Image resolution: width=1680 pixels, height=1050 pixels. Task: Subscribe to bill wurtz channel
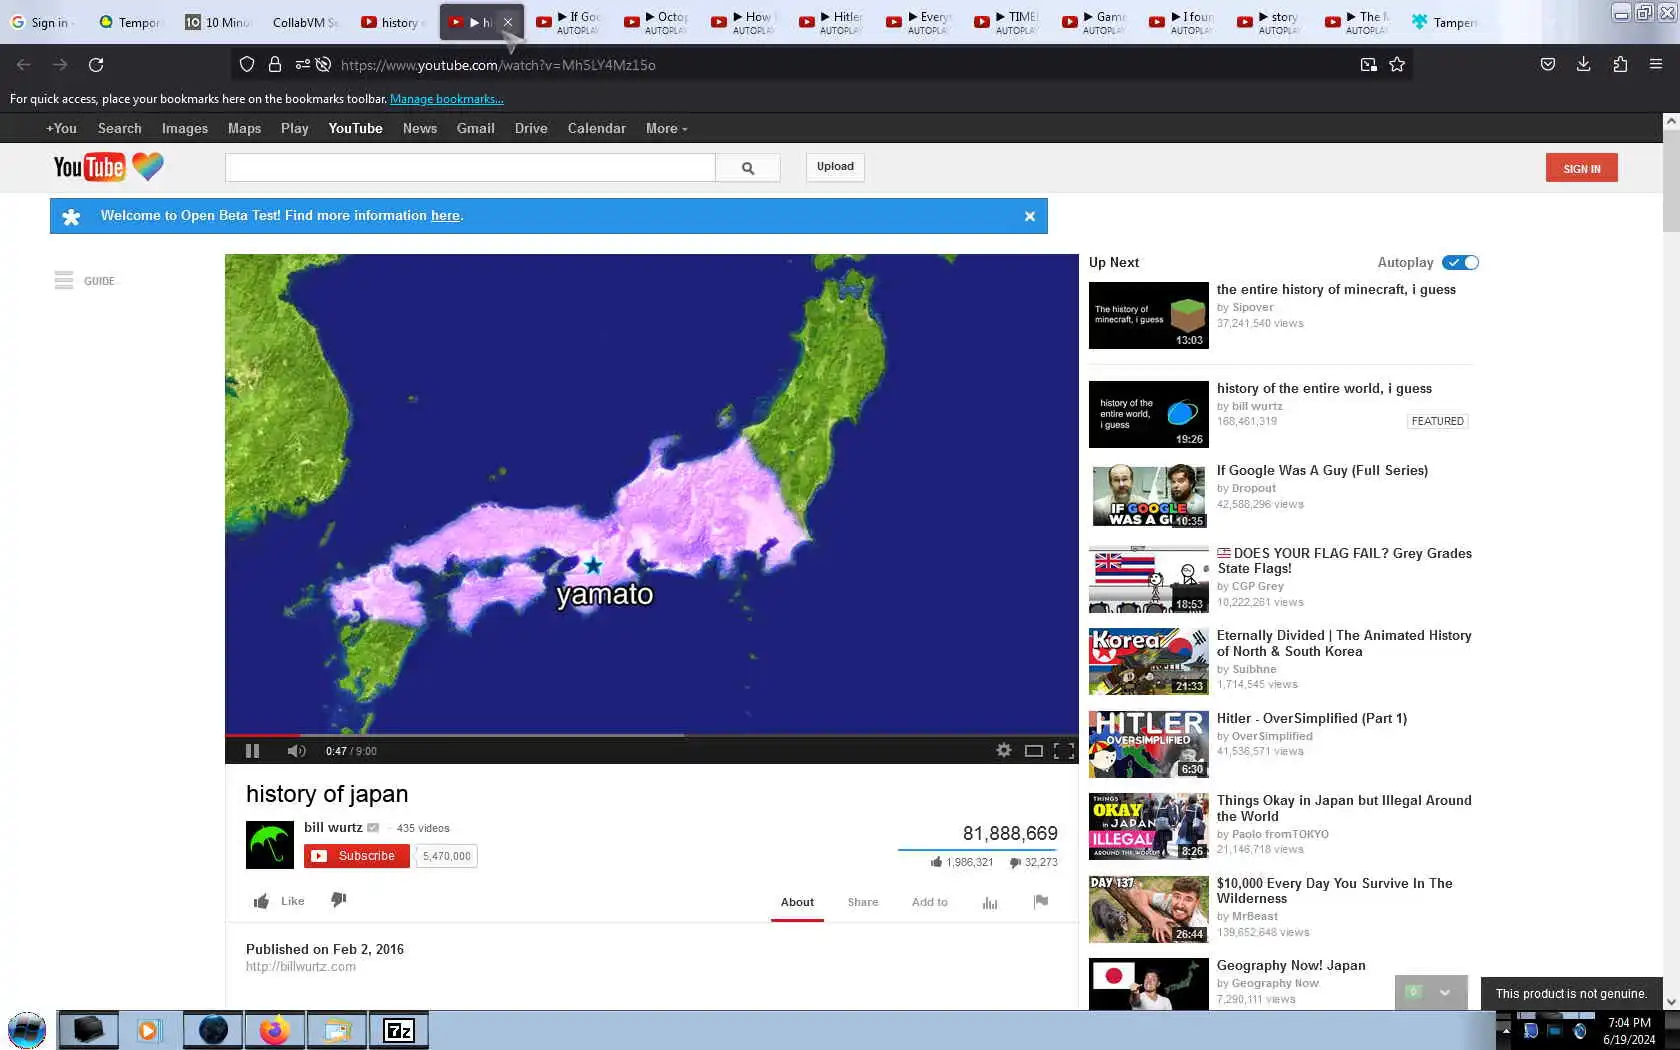coord(356,856)
